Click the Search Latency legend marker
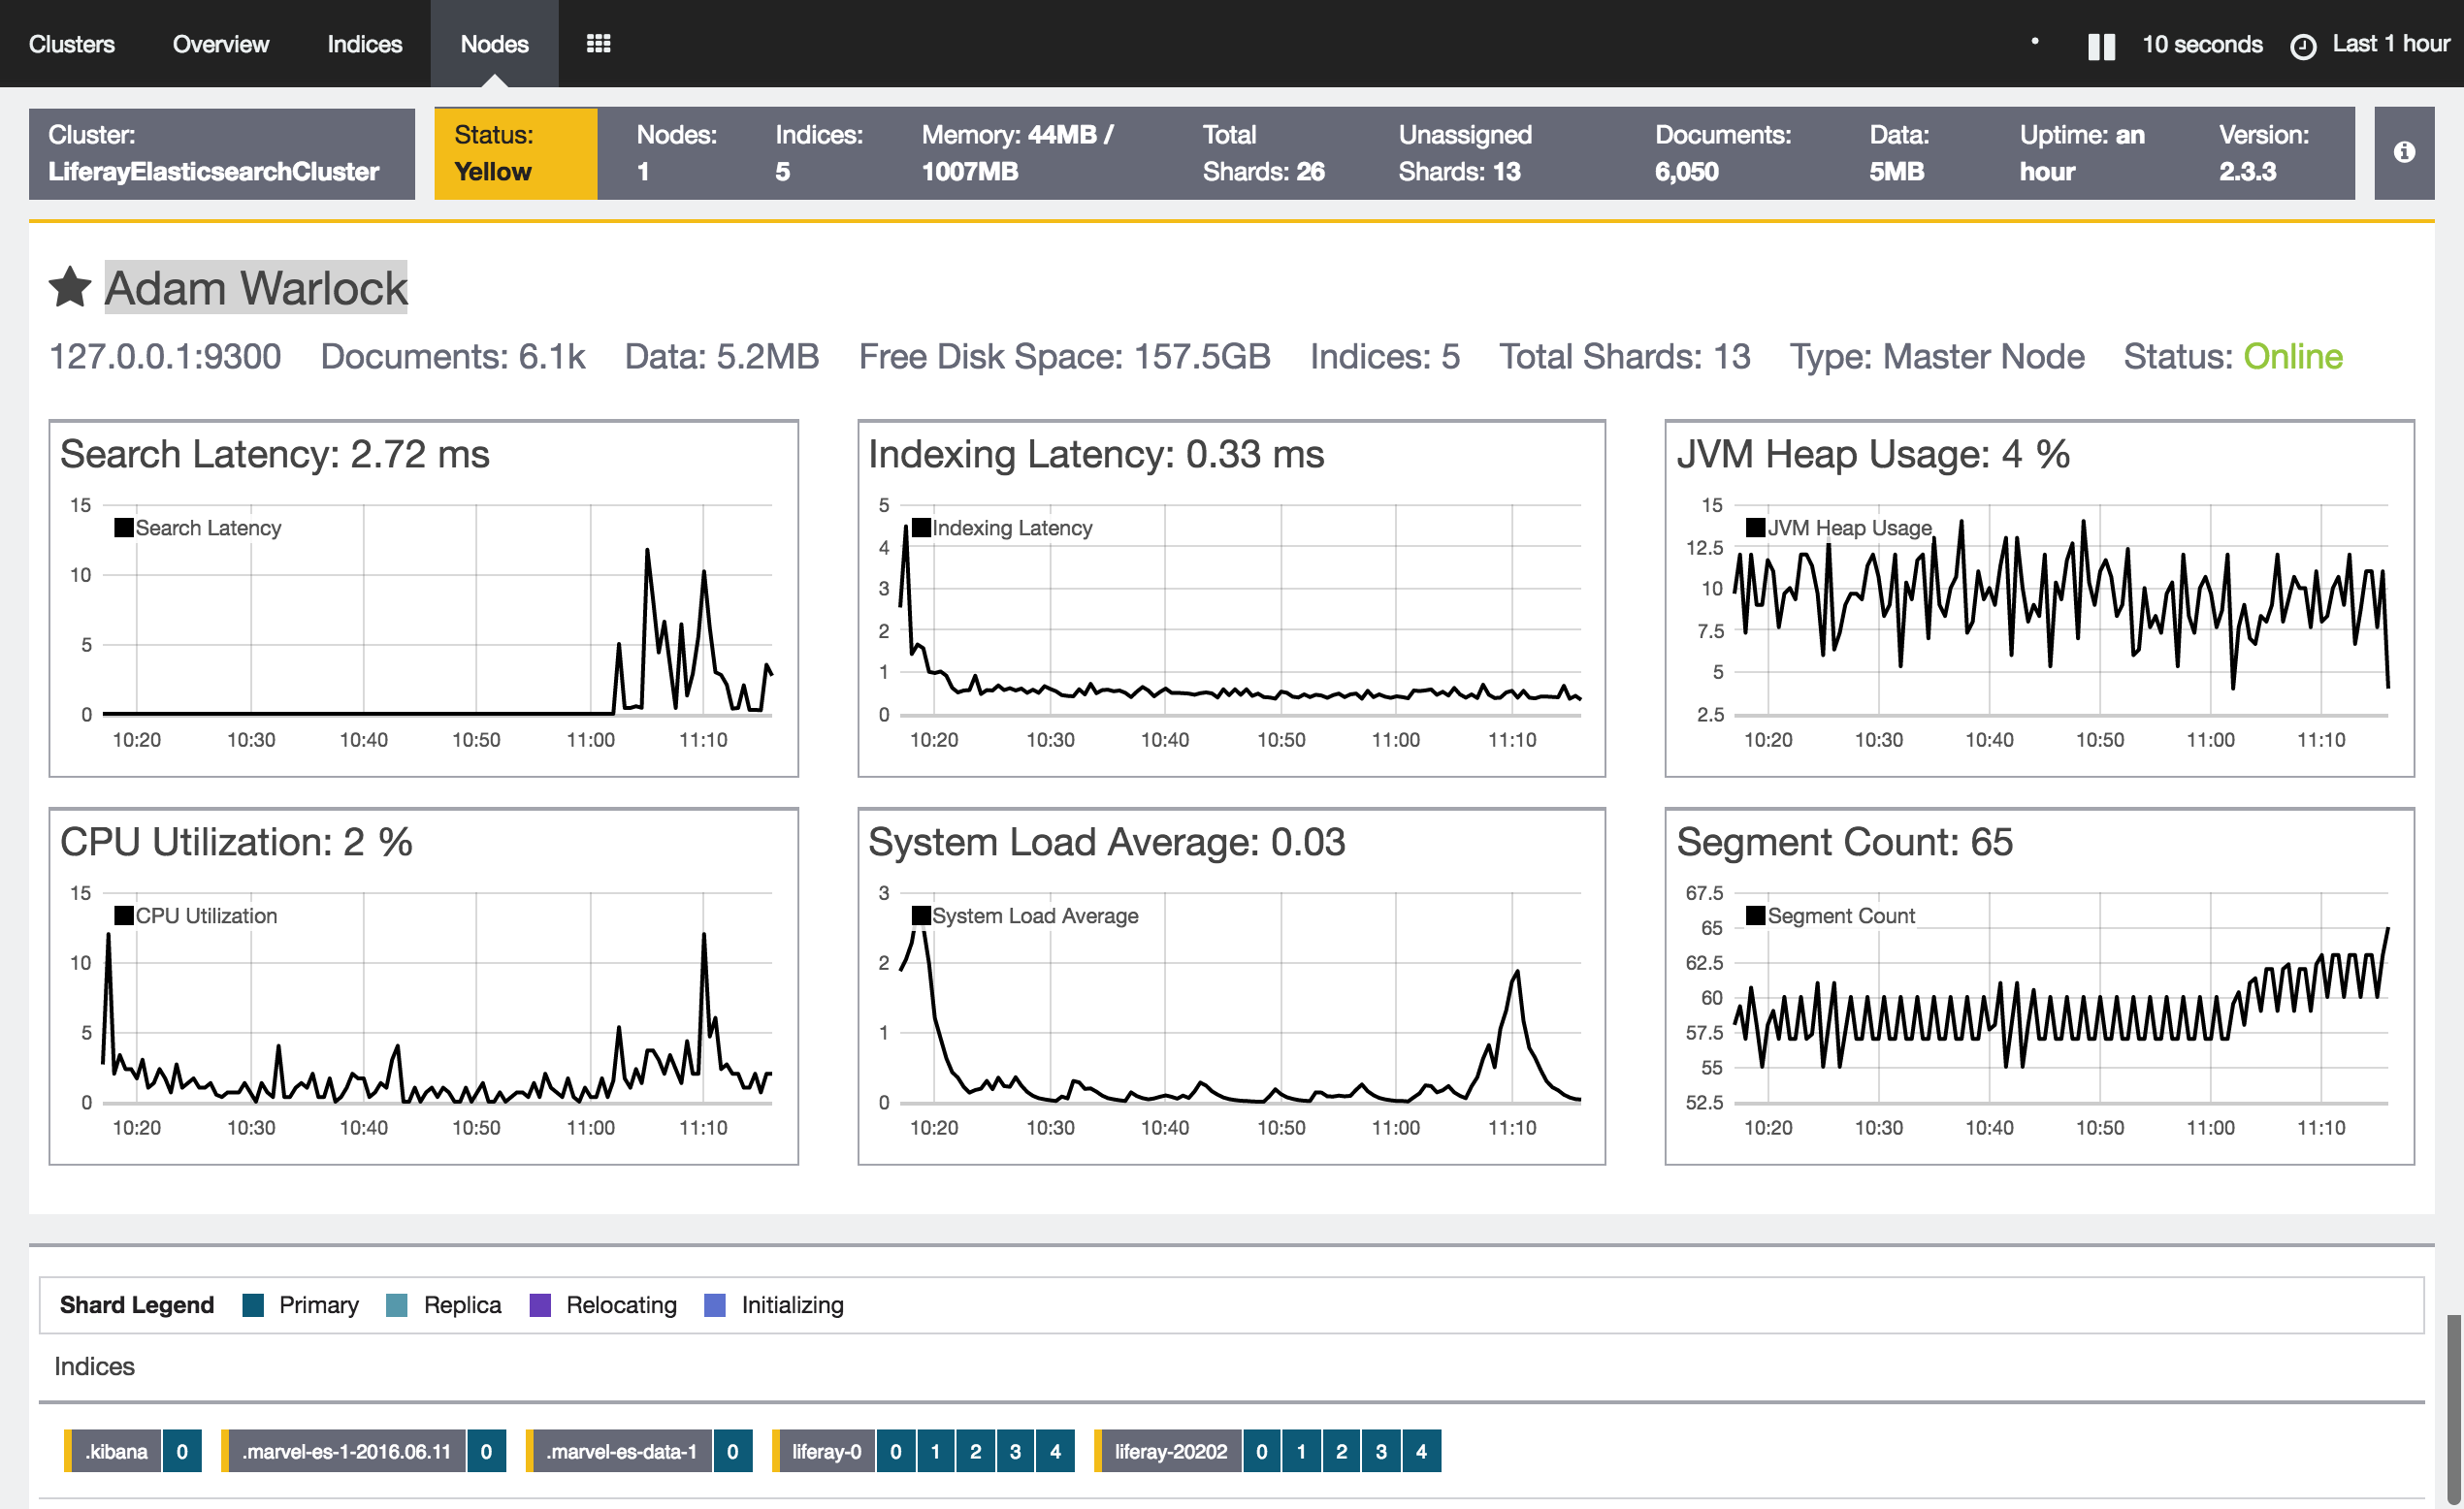 tap(124, 527)
